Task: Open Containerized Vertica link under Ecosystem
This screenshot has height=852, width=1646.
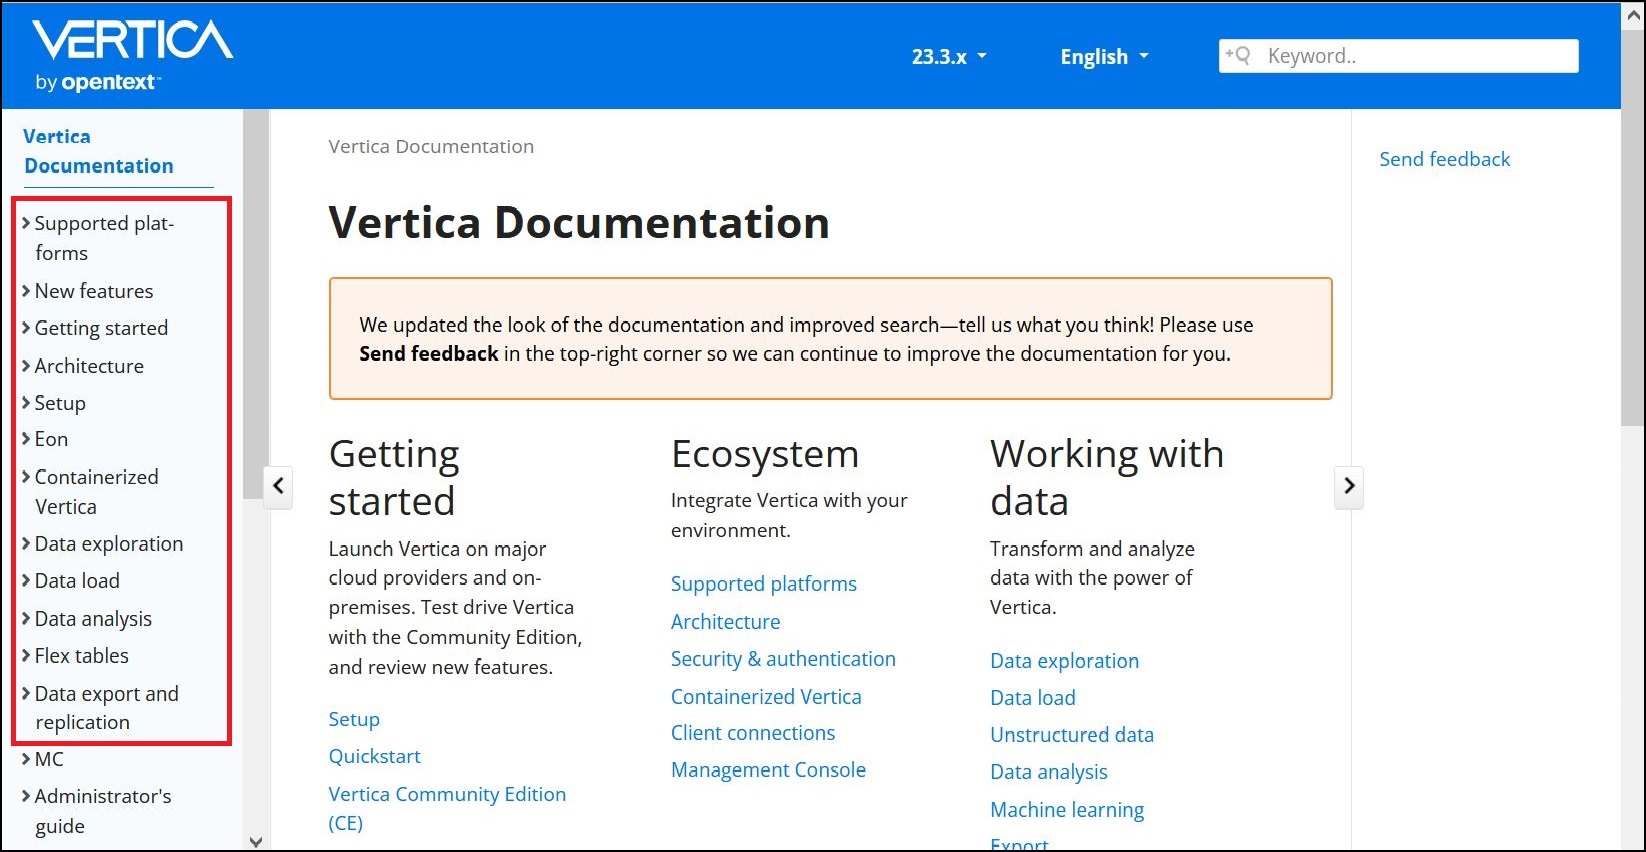Action: click(x=766, y=697)
